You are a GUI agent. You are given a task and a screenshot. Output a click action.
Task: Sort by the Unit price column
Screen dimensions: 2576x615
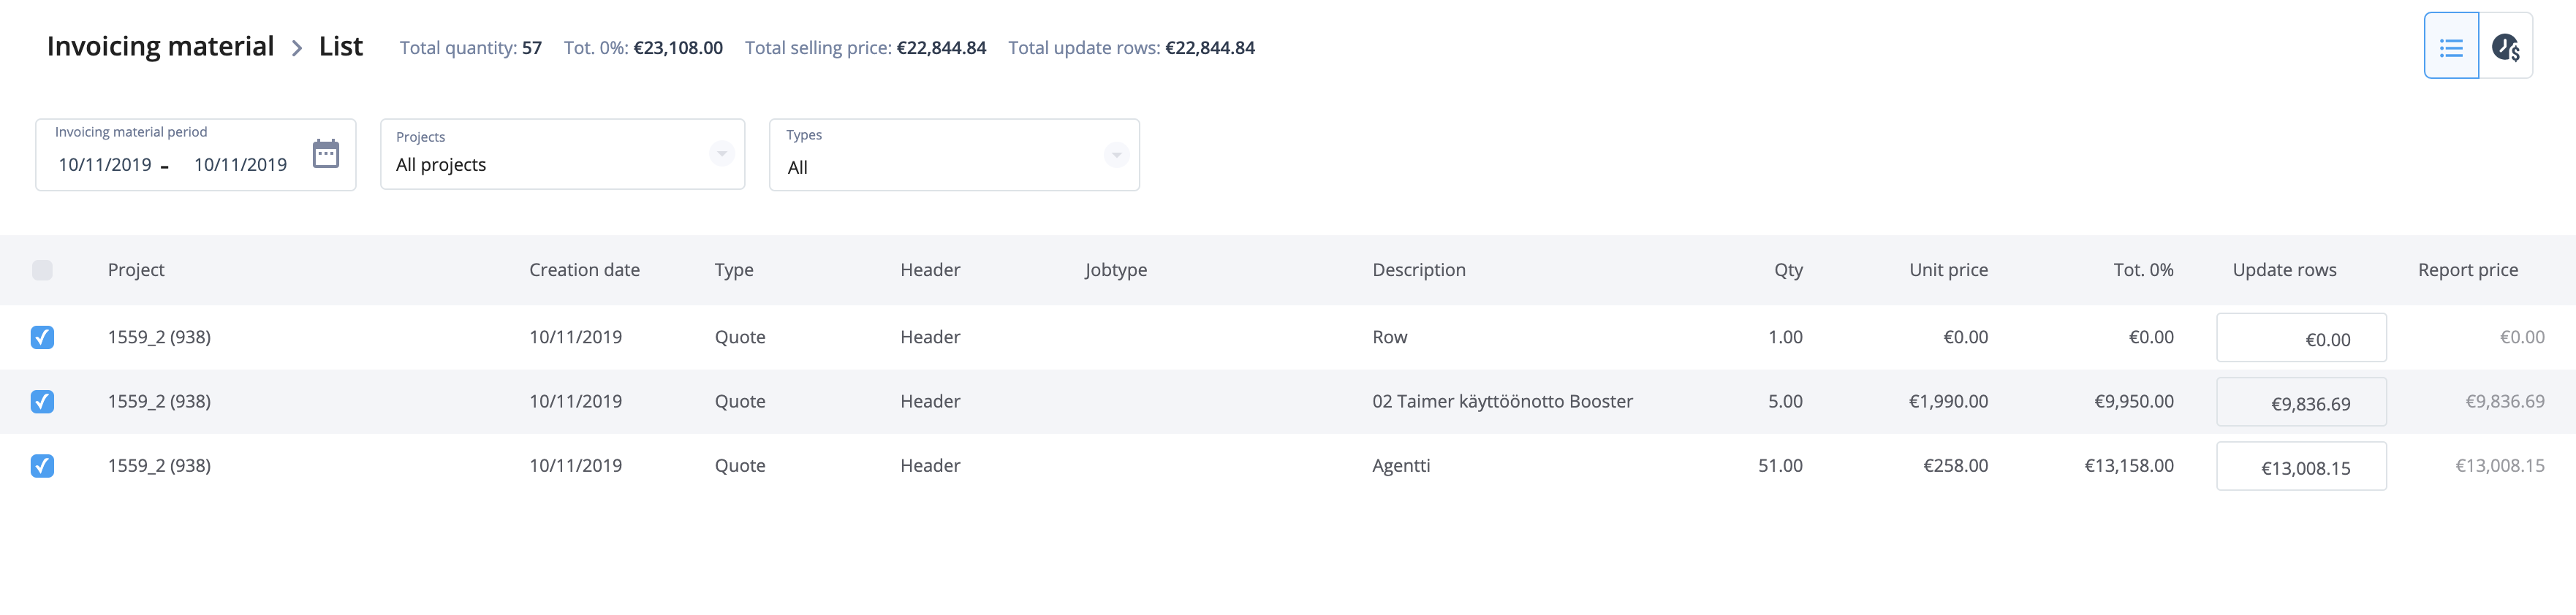coord(1948,270)
